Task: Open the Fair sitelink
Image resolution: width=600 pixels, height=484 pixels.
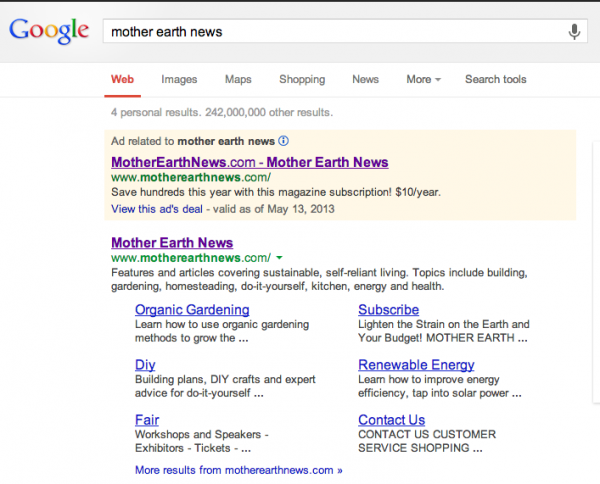Action: 147,420
